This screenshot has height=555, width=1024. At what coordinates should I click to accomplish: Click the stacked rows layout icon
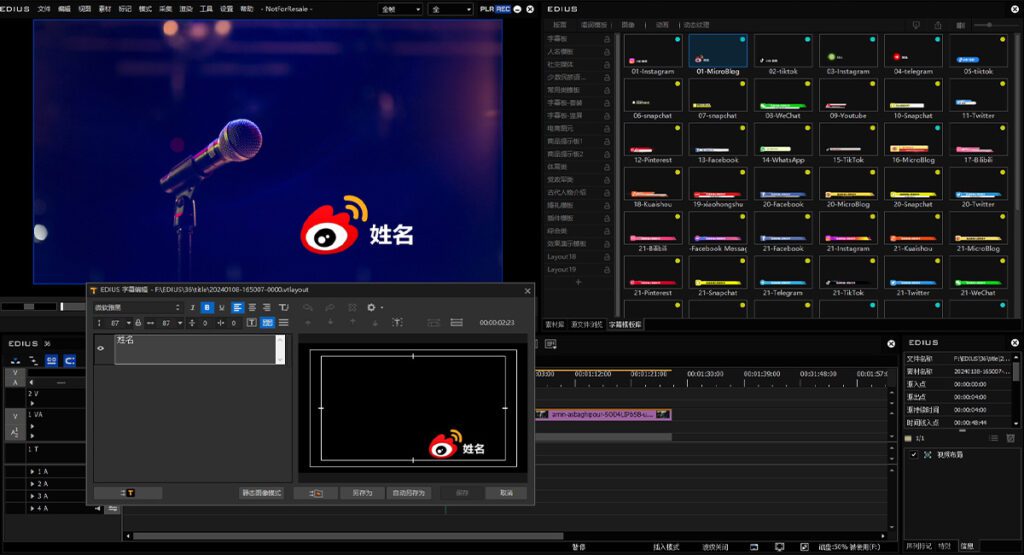coord(456,323)
